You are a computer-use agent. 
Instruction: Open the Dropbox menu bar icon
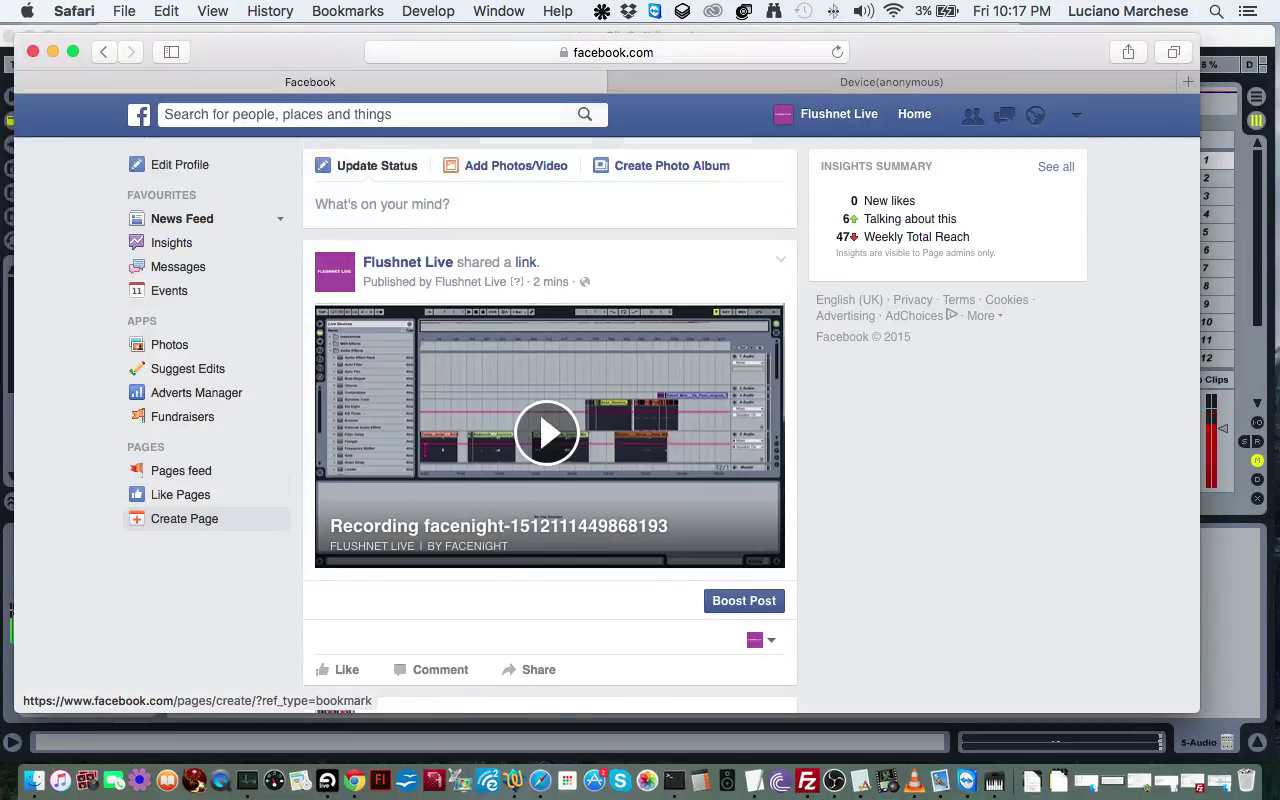pos(628,11)
